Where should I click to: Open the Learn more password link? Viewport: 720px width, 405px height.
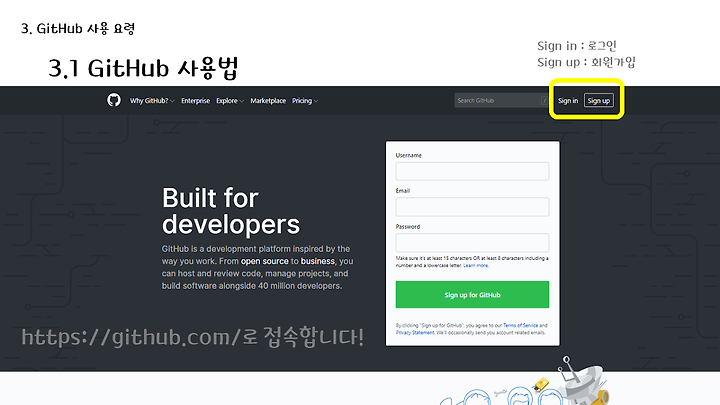(x=476, y=265)
